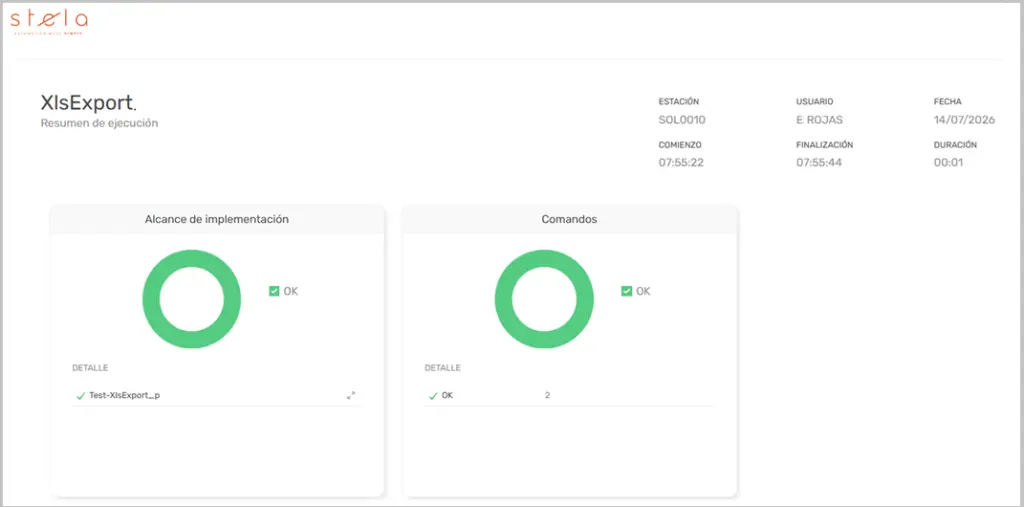Click the XlsExport title
This screenshot has width=1024, height=507.
88,103
